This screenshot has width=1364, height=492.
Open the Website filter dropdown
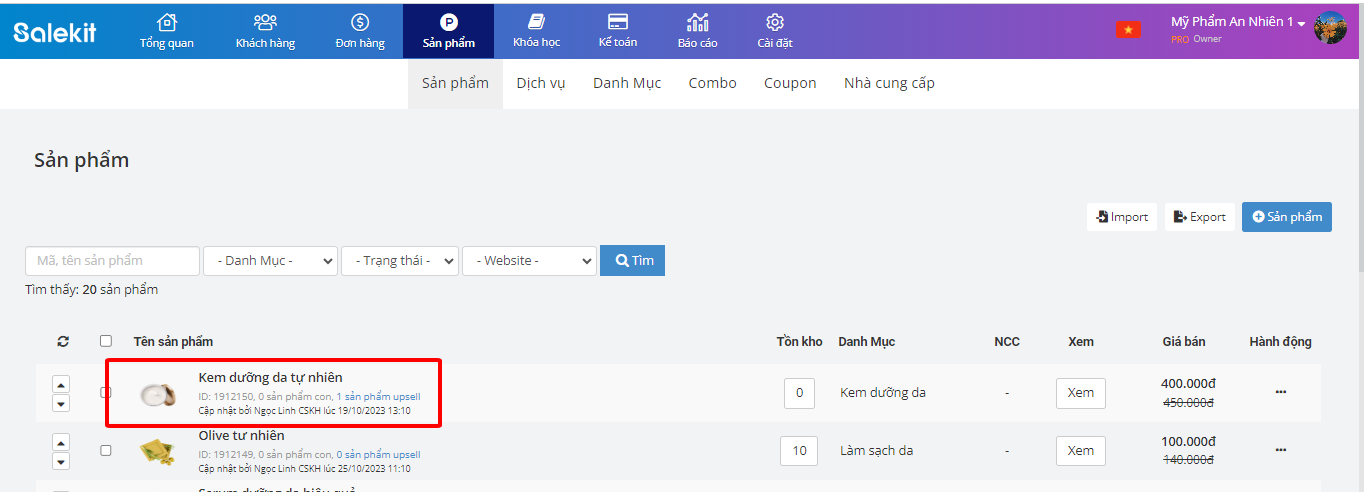[x=529, y=261]
